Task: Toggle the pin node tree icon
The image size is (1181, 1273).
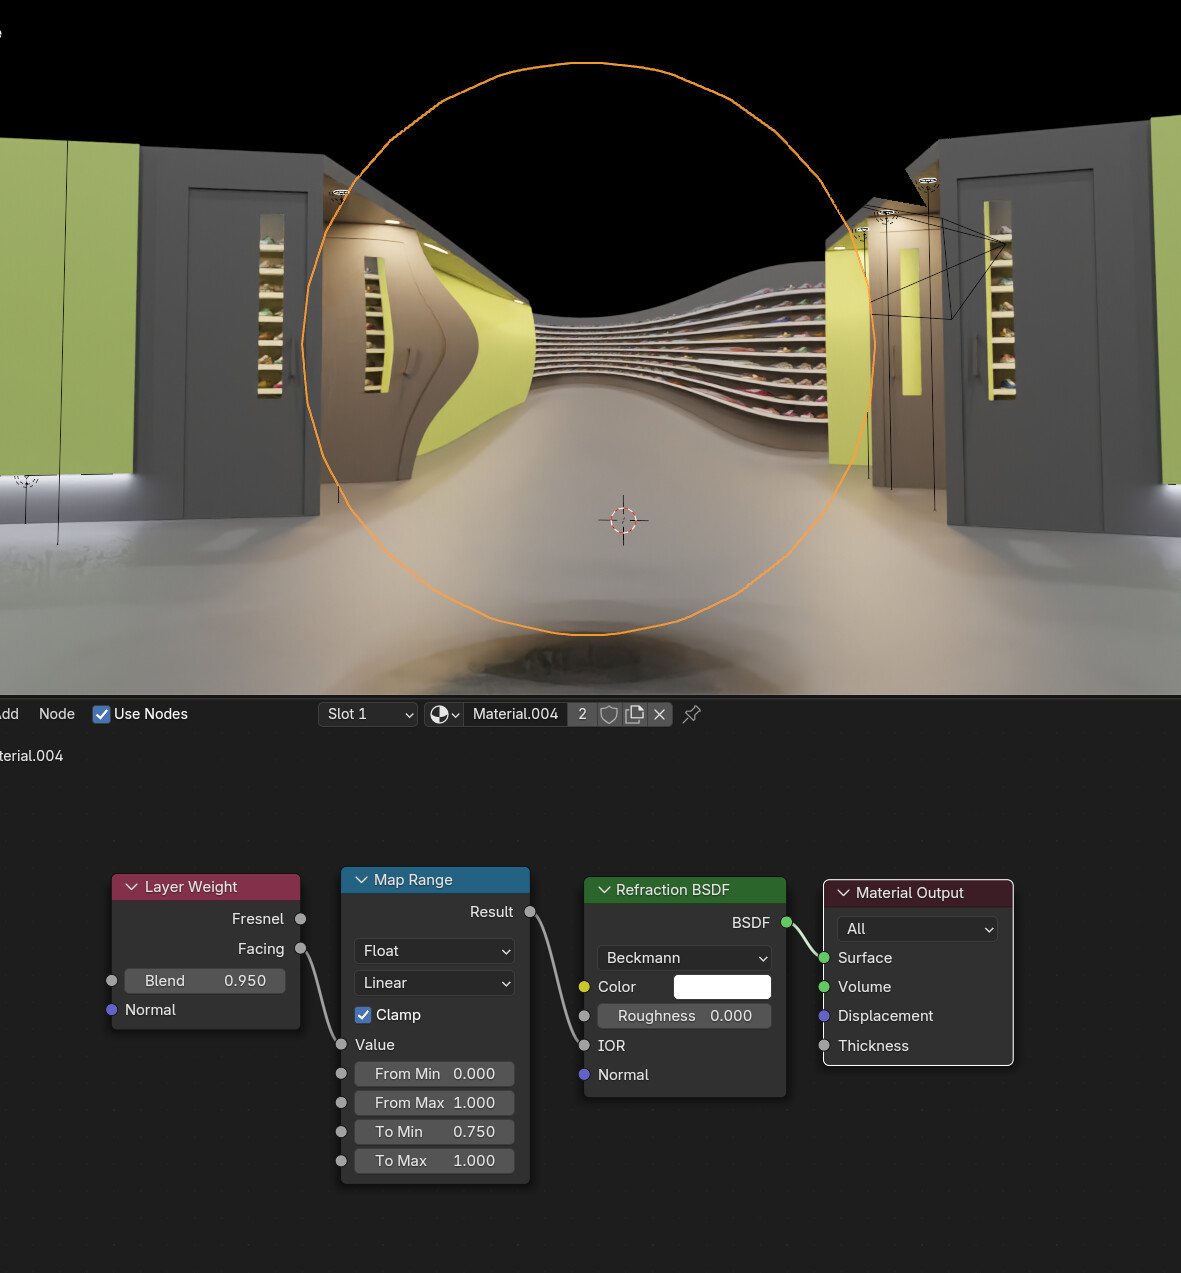Action: (691, 714)
